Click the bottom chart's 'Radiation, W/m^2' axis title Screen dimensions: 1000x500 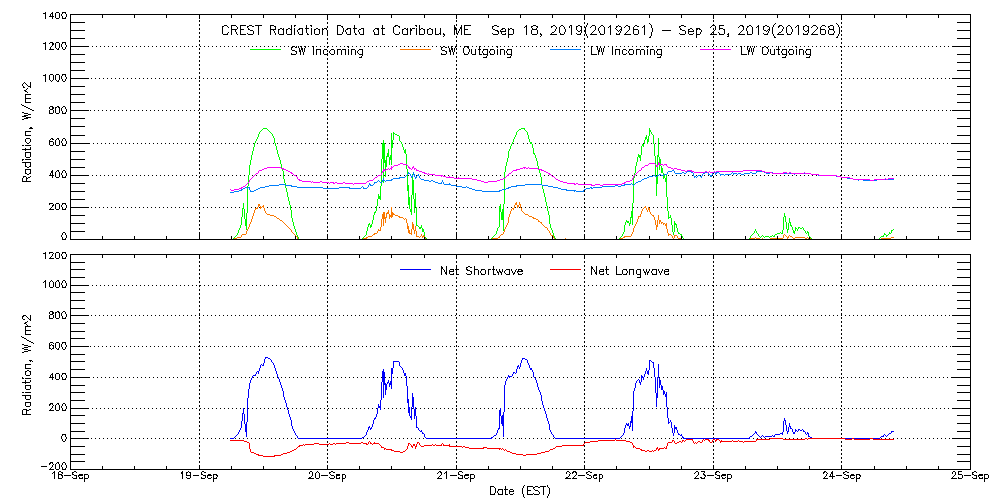[28, 360]
